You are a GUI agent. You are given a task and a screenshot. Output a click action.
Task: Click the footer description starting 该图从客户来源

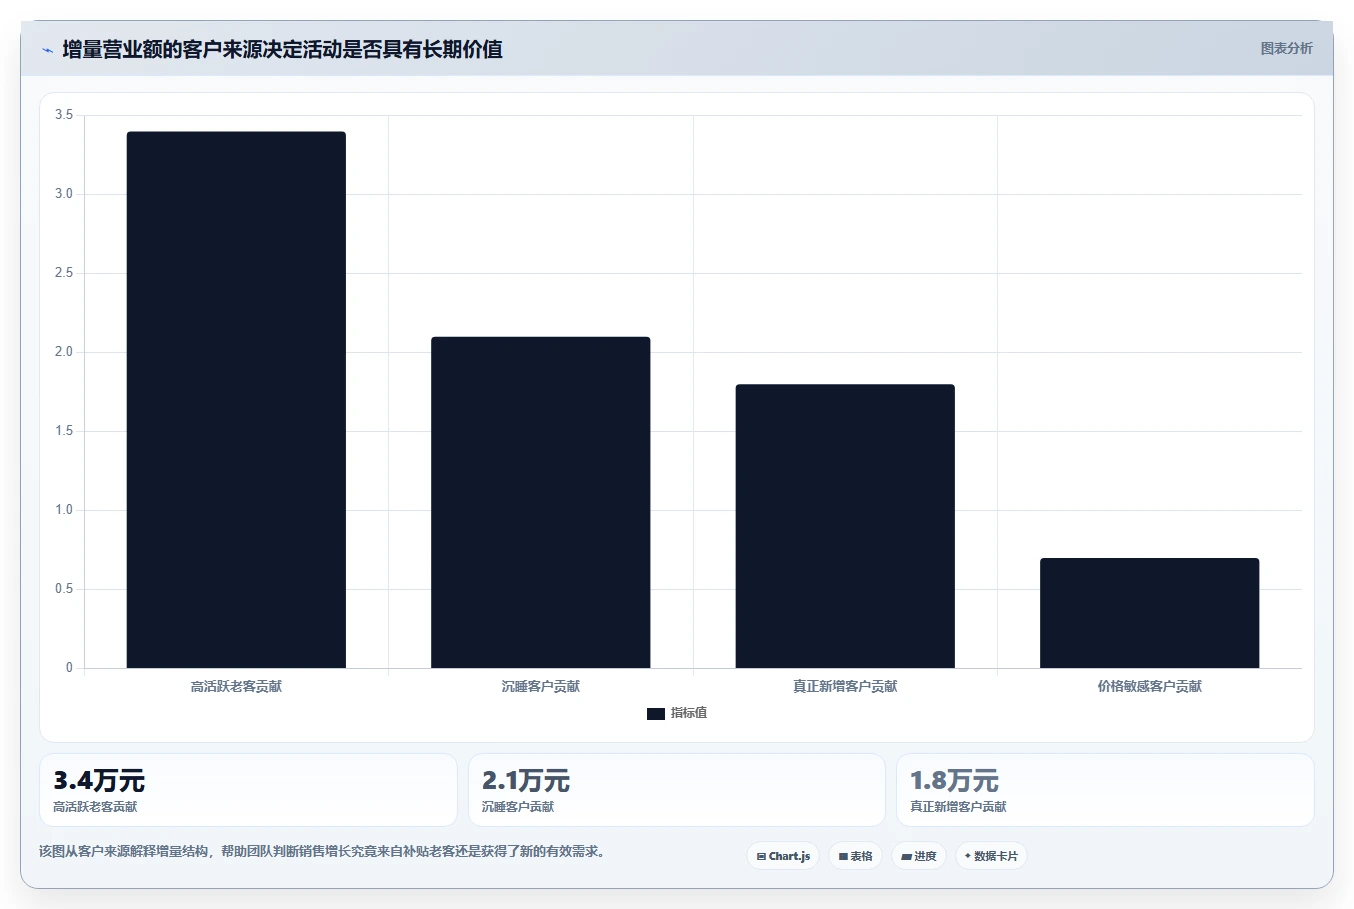pyautogui.click(x=322, y=852)
